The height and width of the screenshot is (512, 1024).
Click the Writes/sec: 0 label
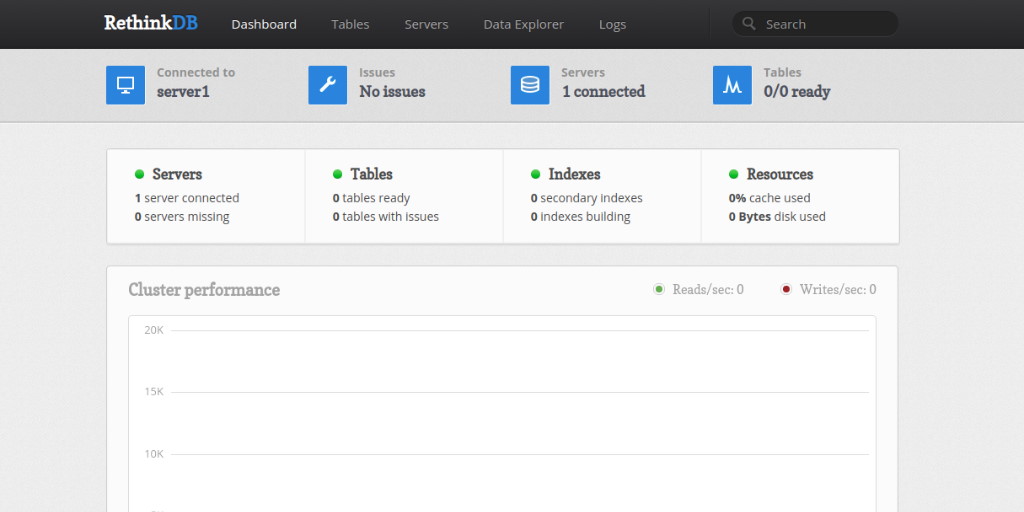click(x=838, y=289)
